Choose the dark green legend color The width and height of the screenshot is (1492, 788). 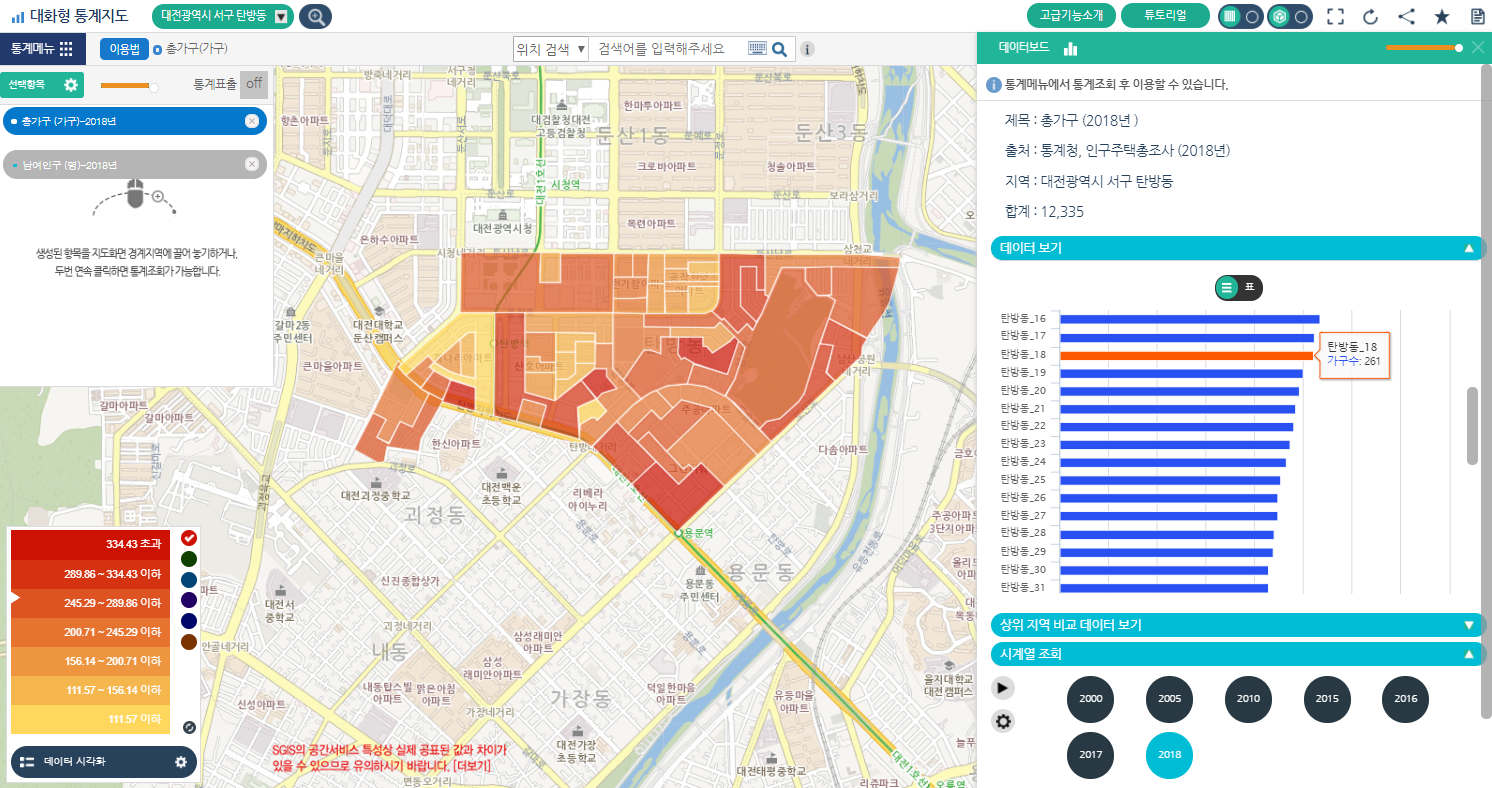point(189,558)
